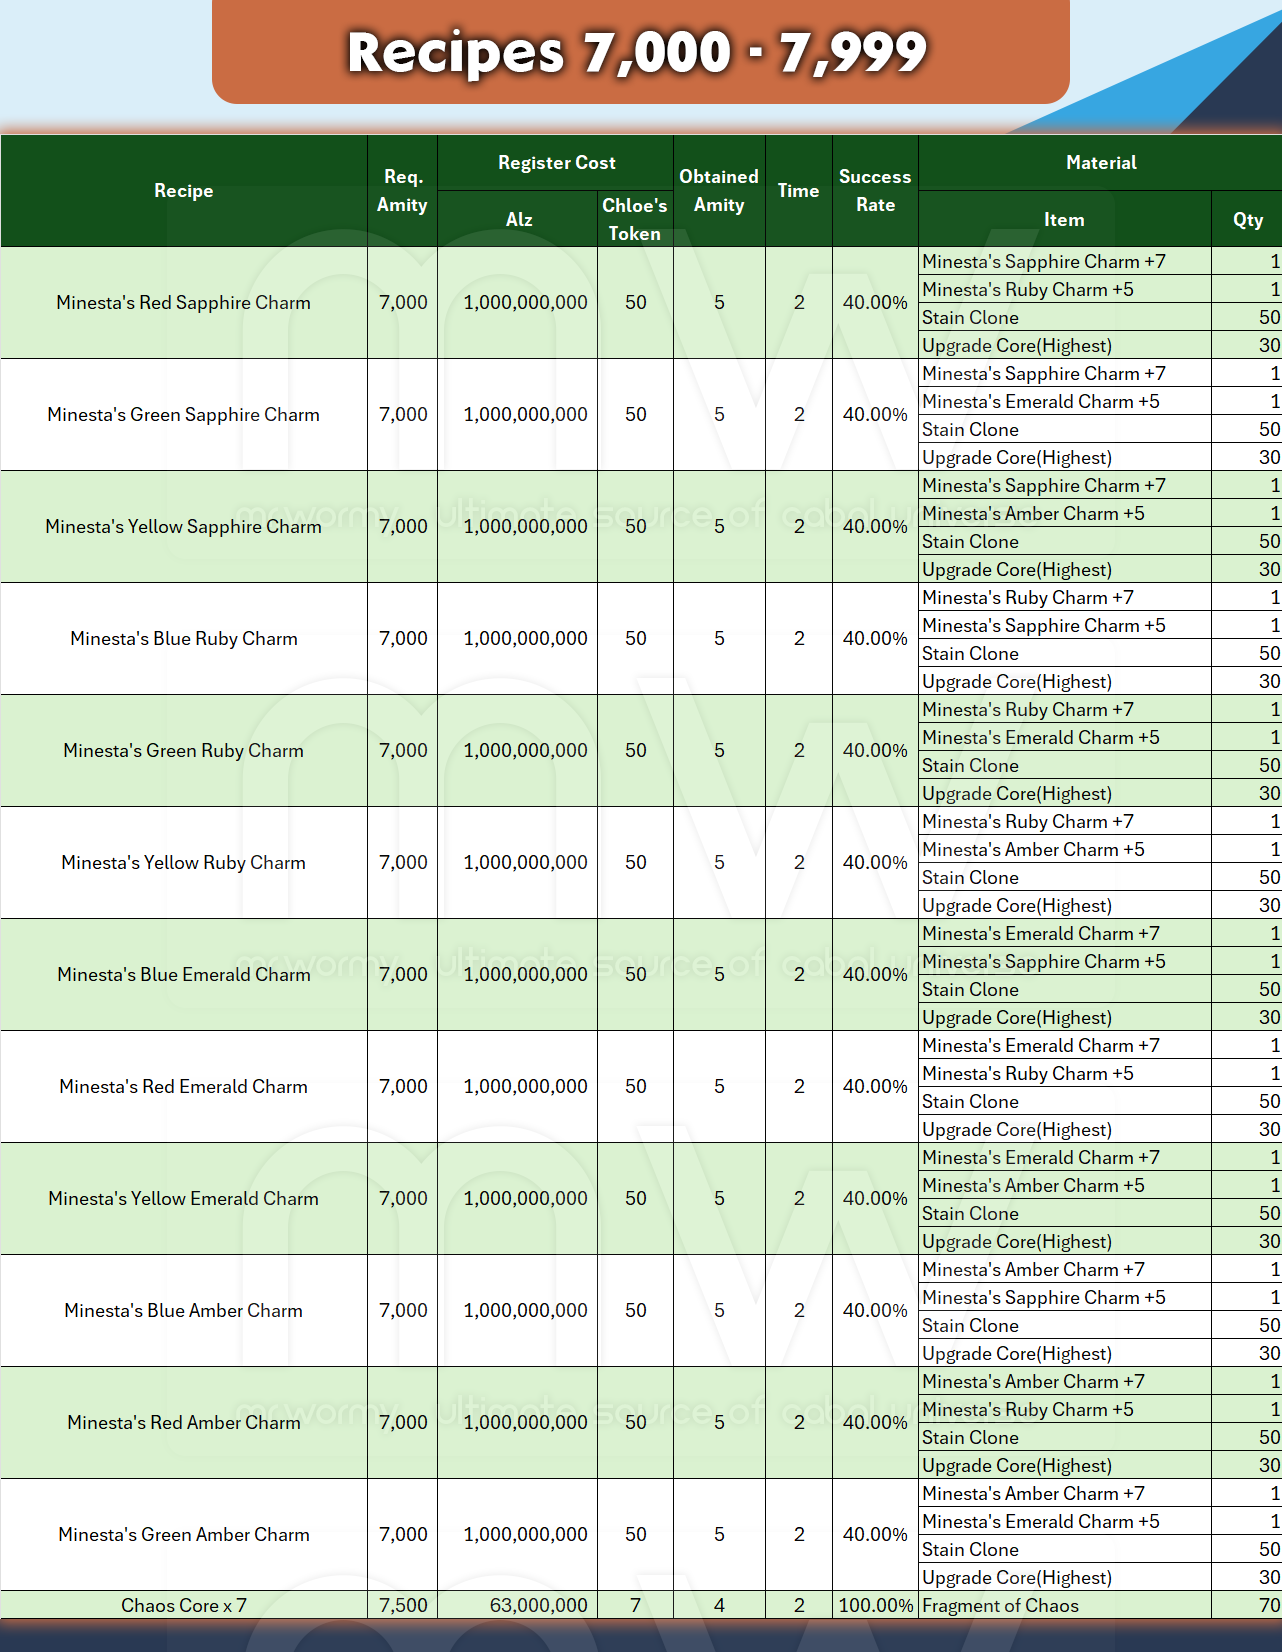Viewport: 1282px width, 1652px height.
Task: Click the Chloe's Token column header
Action: 635,219
